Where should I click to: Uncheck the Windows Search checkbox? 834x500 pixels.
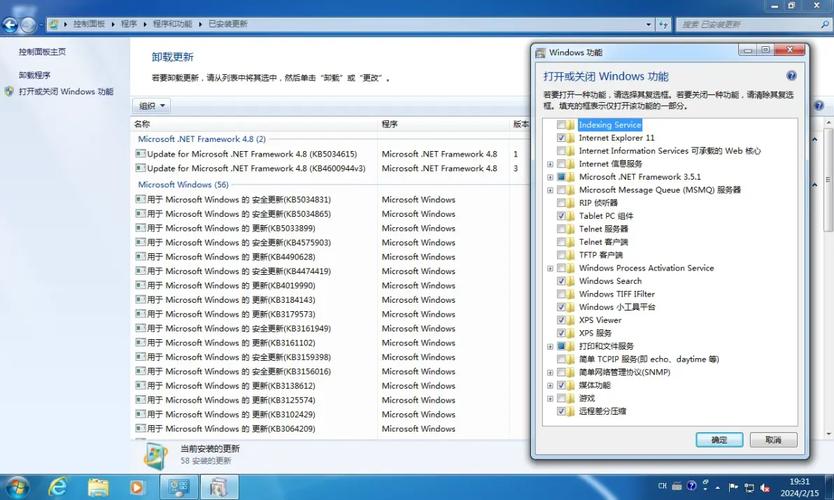pos(561,281)
